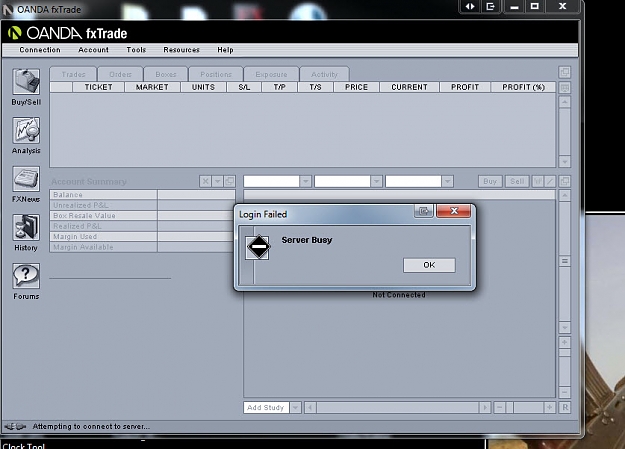Image resolution: width=625 pixels, height=449 pixels.
Task: Click the chart Sell button
Action: [x=517, y=181]
